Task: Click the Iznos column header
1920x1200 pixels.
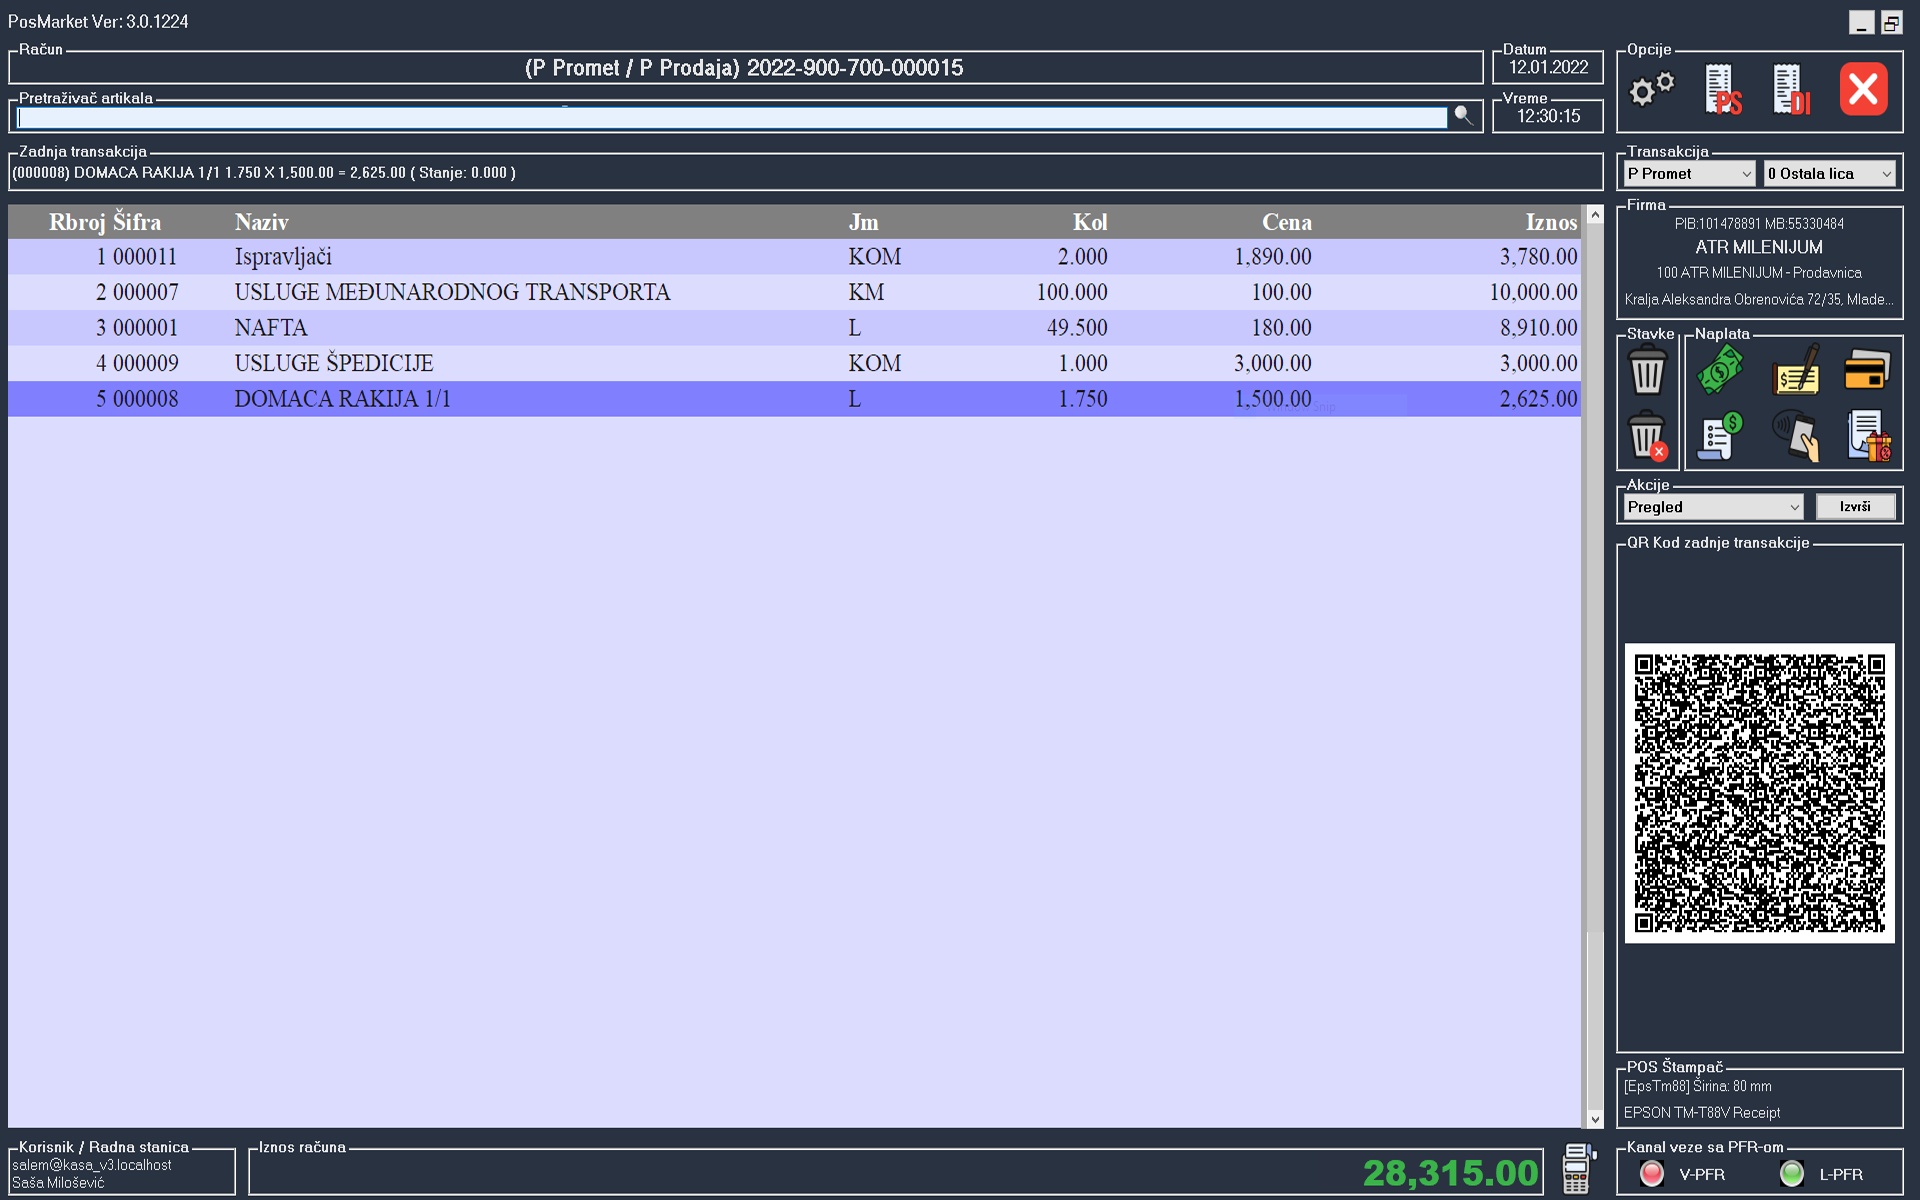Action: pos(1551,222)
